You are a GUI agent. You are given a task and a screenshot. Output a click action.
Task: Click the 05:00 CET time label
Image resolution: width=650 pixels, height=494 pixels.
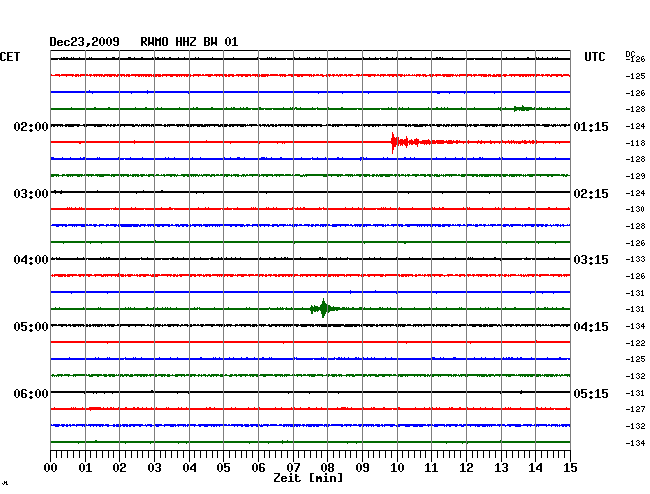(31, 327)
